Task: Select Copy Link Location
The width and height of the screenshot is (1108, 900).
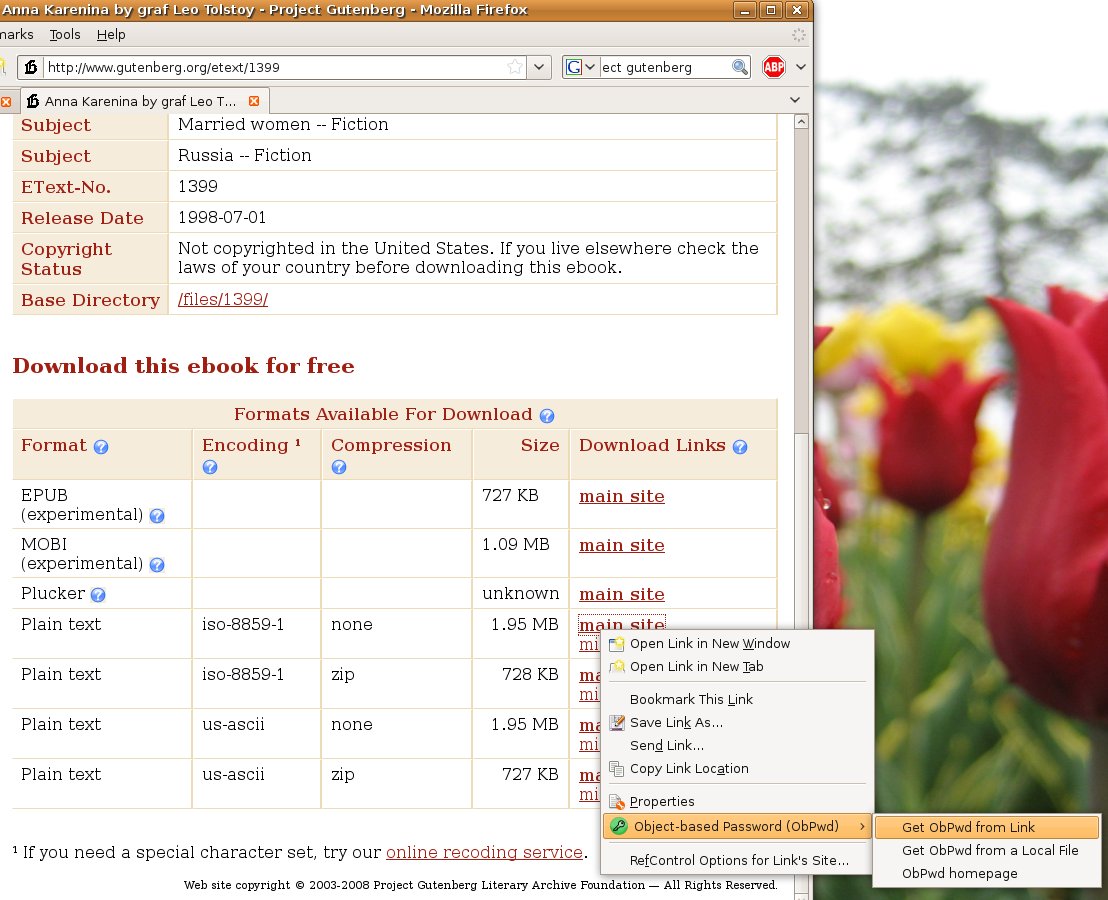Action: (x=735, y=769)
